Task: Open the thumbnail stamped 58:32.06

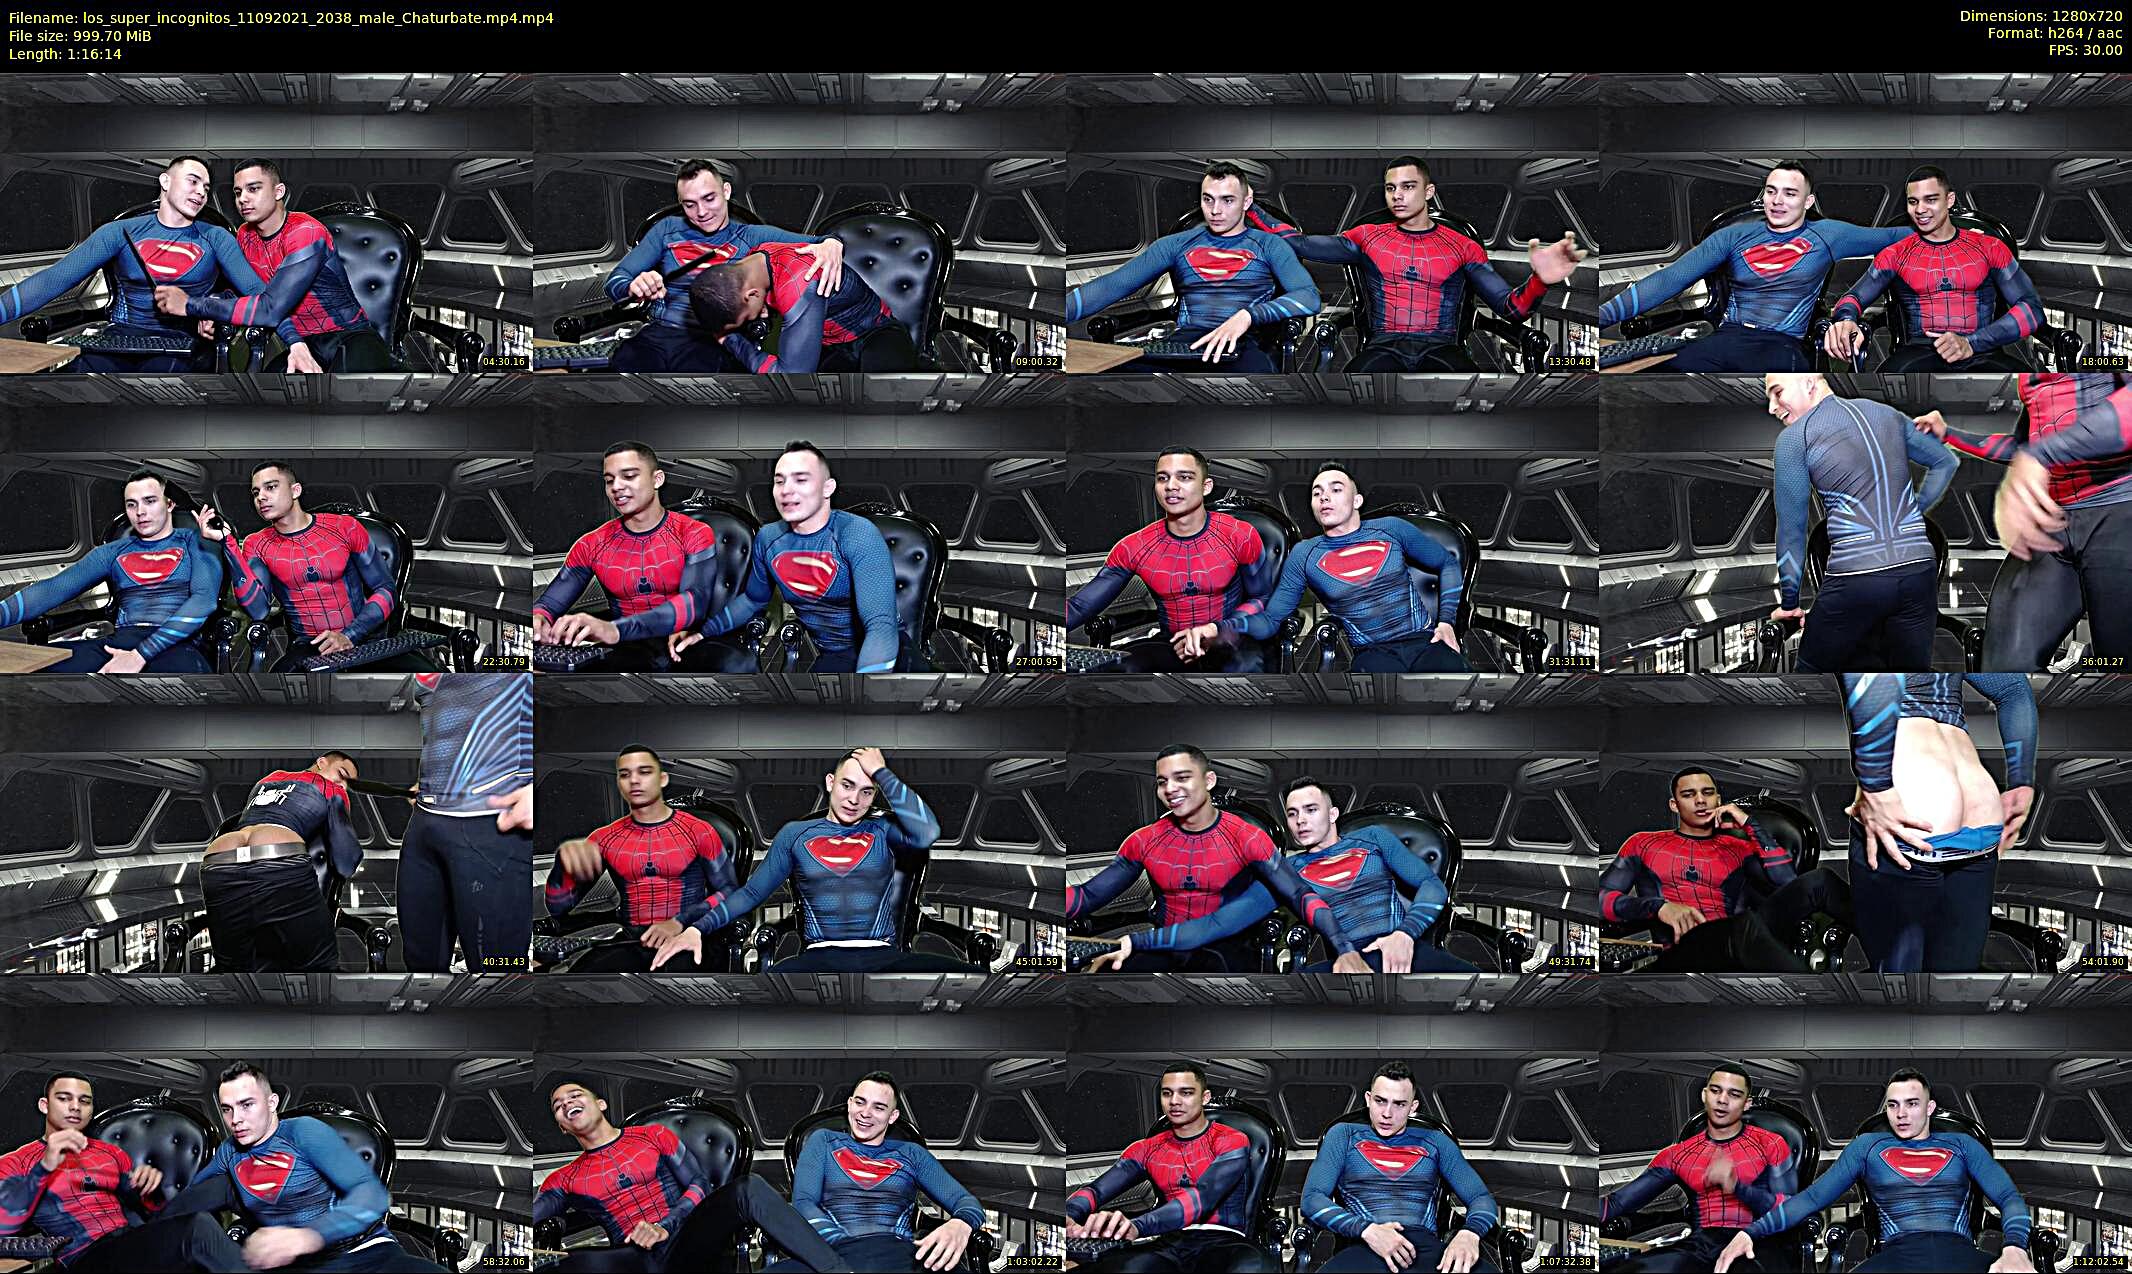Action: 266,1123
